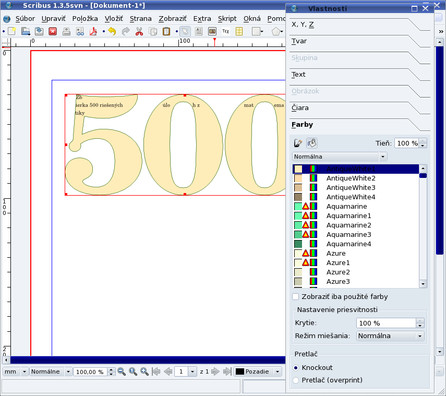This screenshot has height=396, width=446.
Task: Select the Azure2 color in the list
Action: pos(356,272)
